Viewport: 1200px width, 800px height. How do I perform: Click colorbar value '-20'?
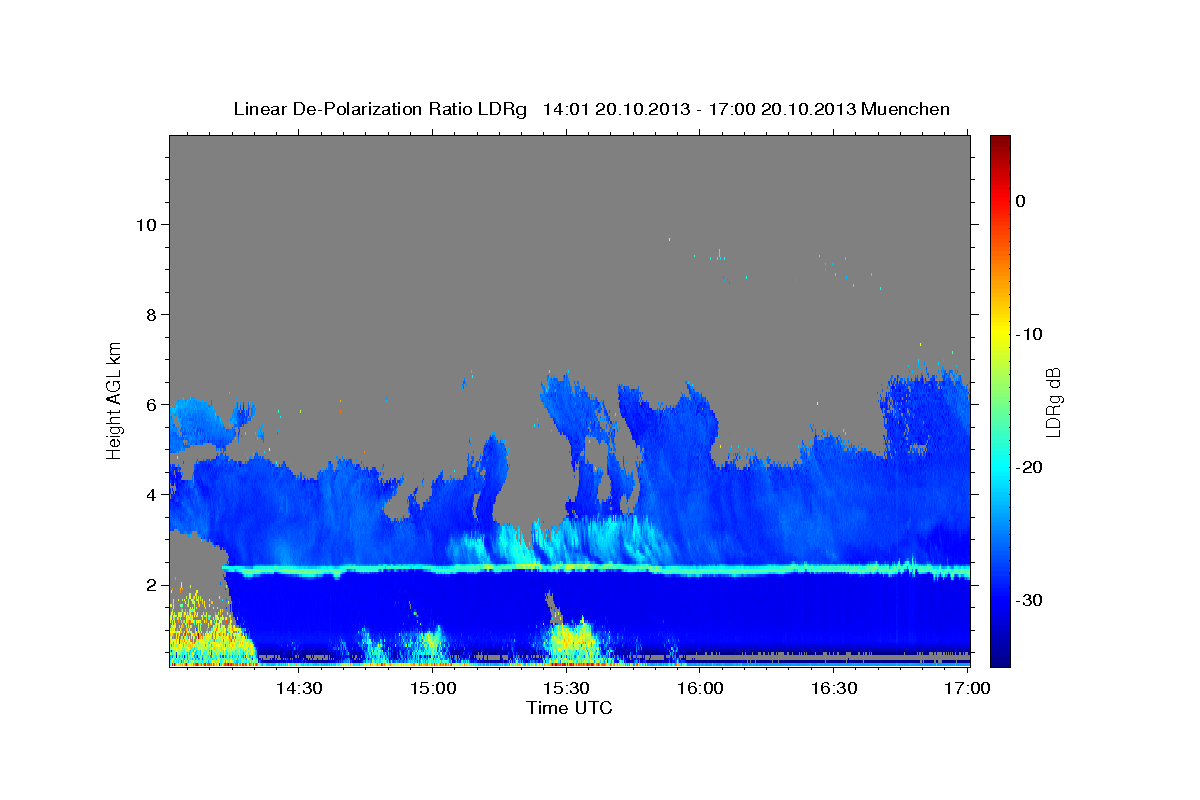coord(1031,467)
